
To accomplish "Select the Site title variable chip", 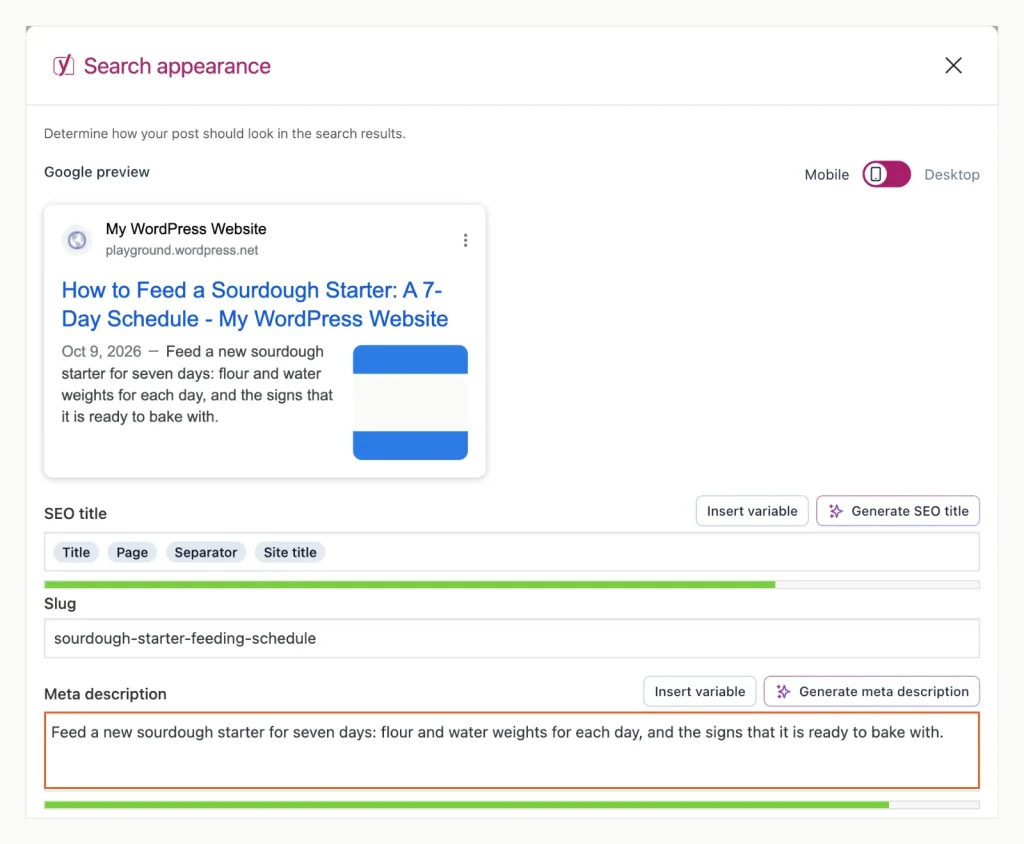I will [x=290, y=552].
